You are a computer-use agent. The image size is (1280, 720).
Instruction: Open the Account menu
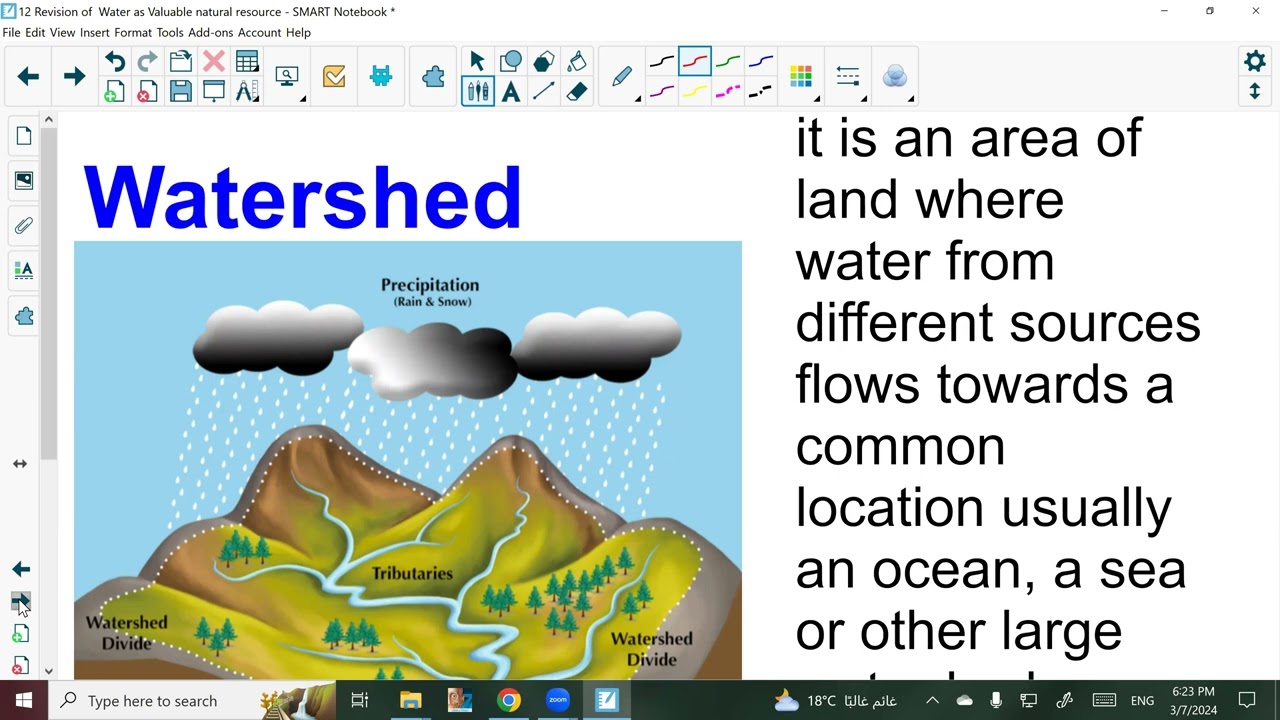(x=260, y=33)
